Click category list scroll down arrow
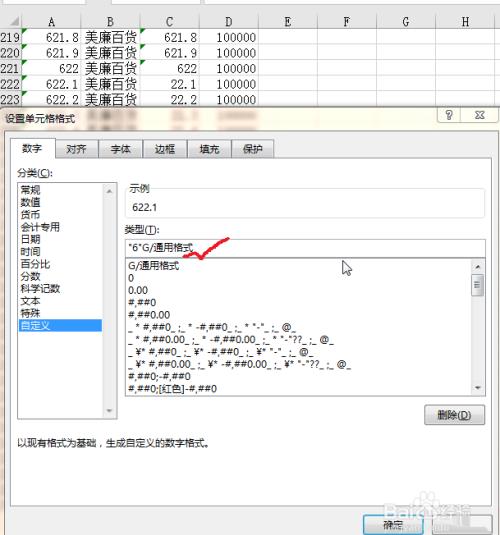 tap(109, 410)
